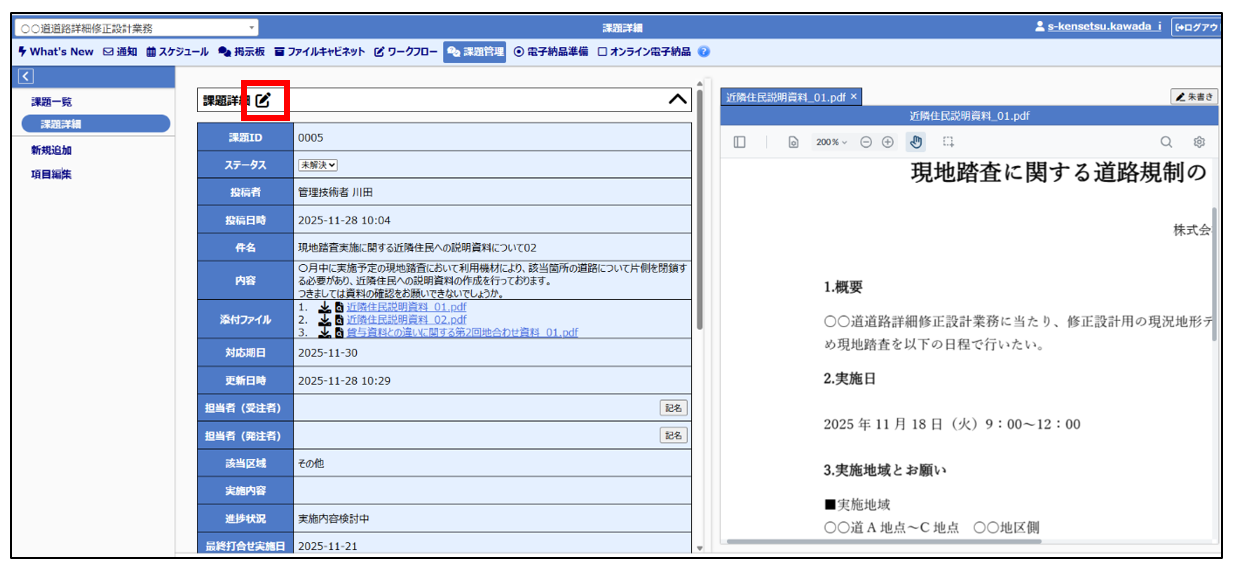Open the PDF zoom level 200% dropdown

coord(831,142)
